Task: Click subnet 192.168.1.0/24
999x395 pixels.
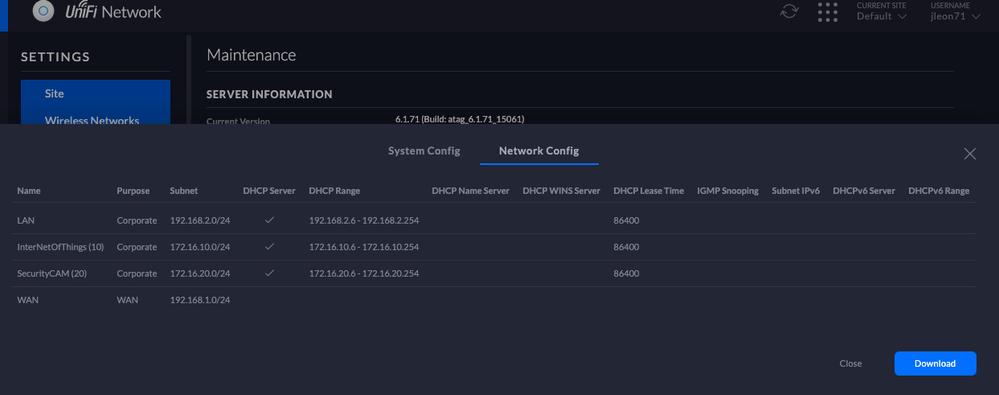Action: click(x=200, y=300)
